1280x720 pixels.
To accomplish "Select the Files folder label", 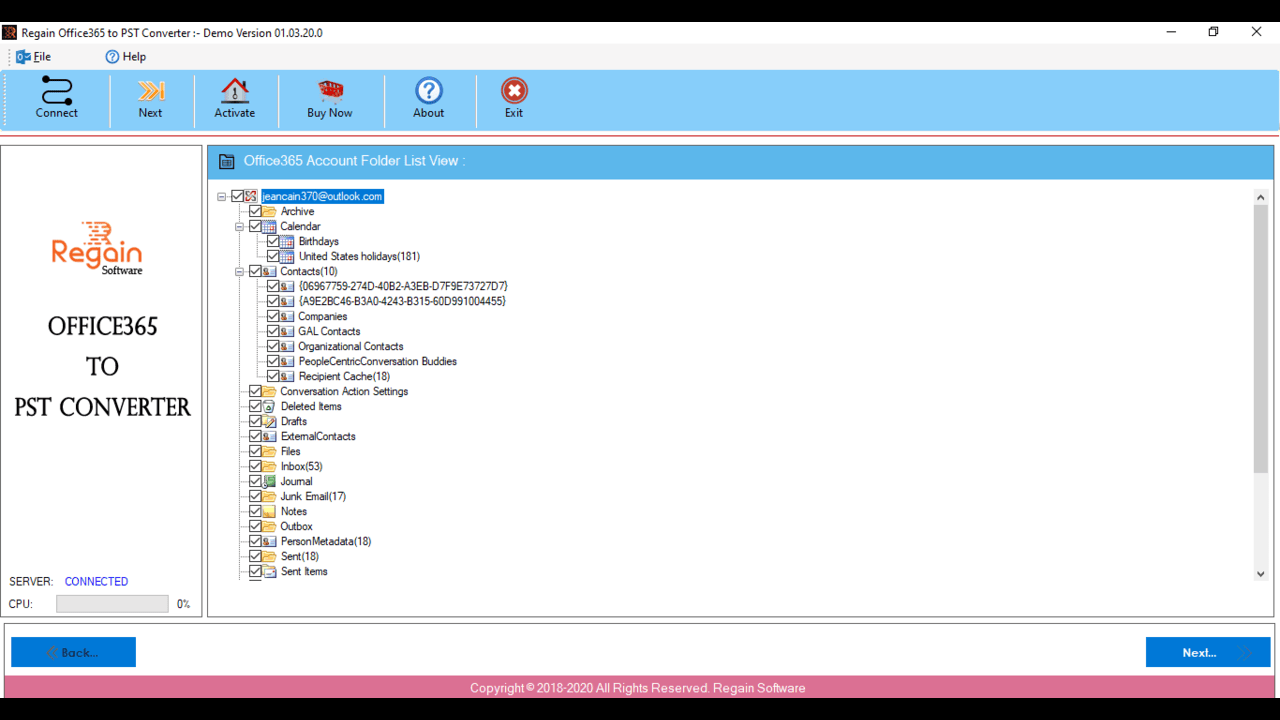I will click(290, 451).
